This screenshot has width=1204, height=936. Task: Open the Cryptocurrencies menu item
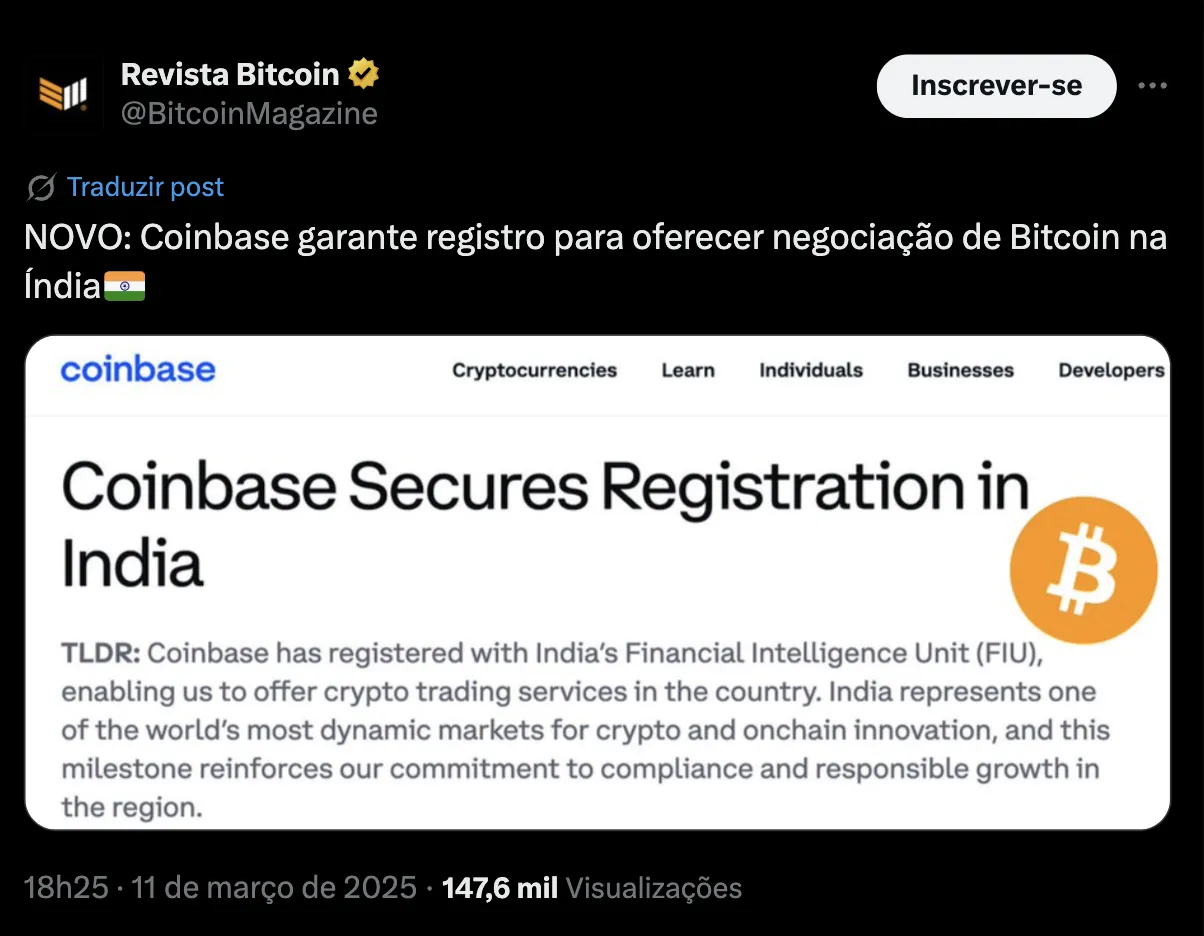pyautogui.click(x=534, y=370)
